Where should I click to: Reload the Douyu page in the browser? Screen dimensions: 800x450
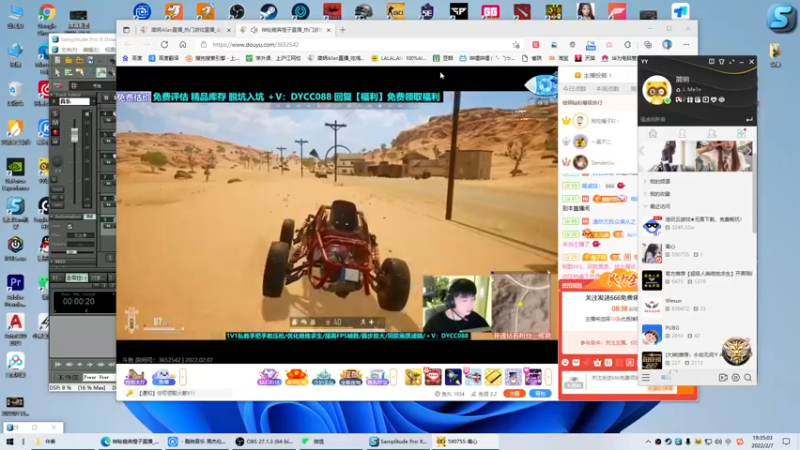tap(164, 44)
